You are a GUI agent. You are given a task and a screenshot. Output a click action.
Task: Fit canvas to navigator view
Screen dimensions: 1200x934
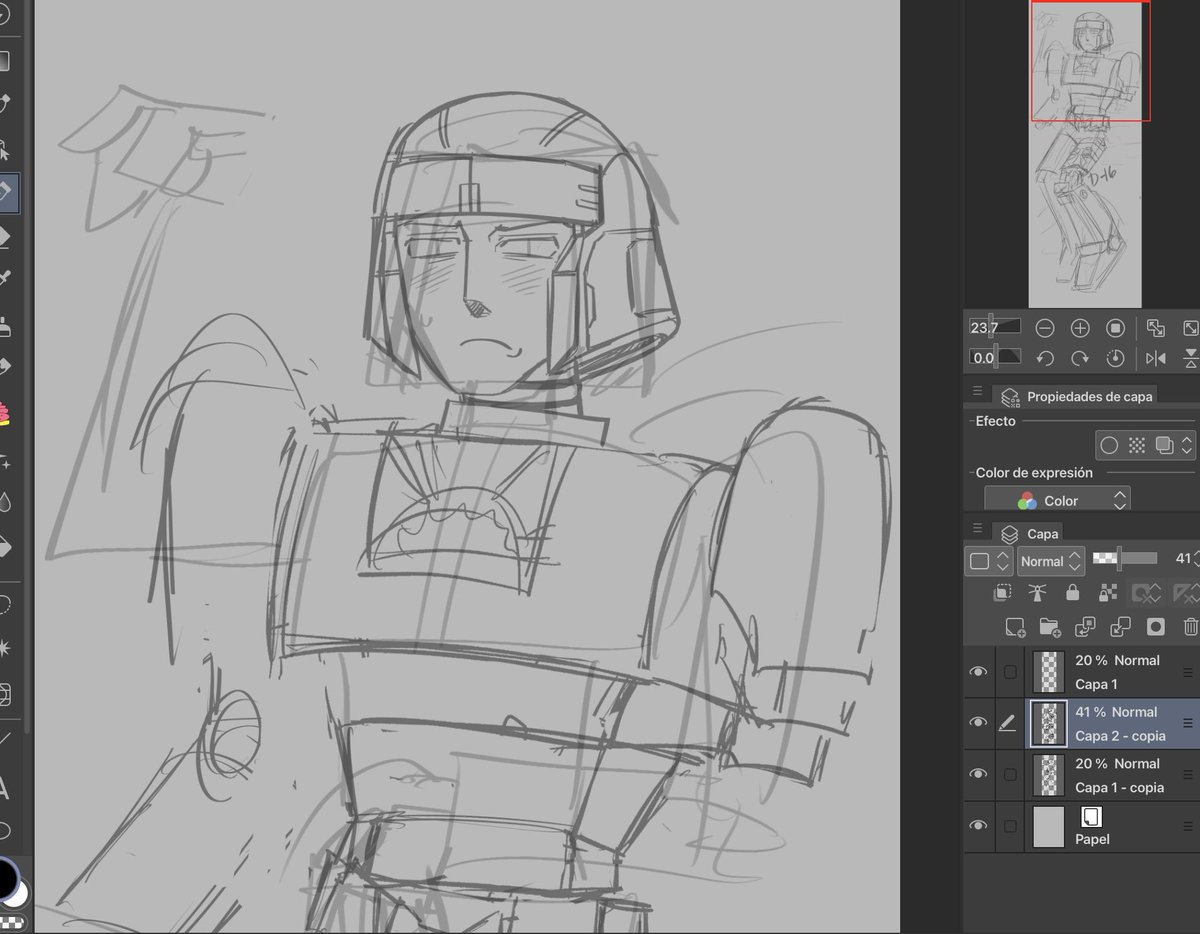1156,328
